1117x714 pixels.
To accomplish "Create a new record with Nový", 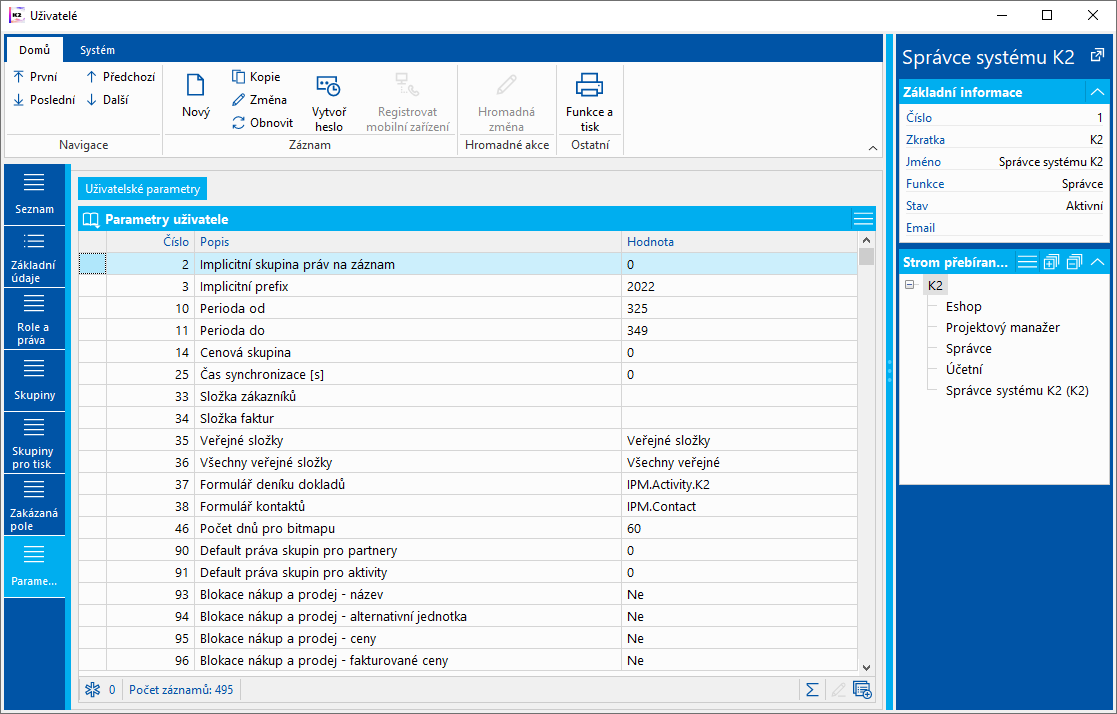I will click(196, 97).
